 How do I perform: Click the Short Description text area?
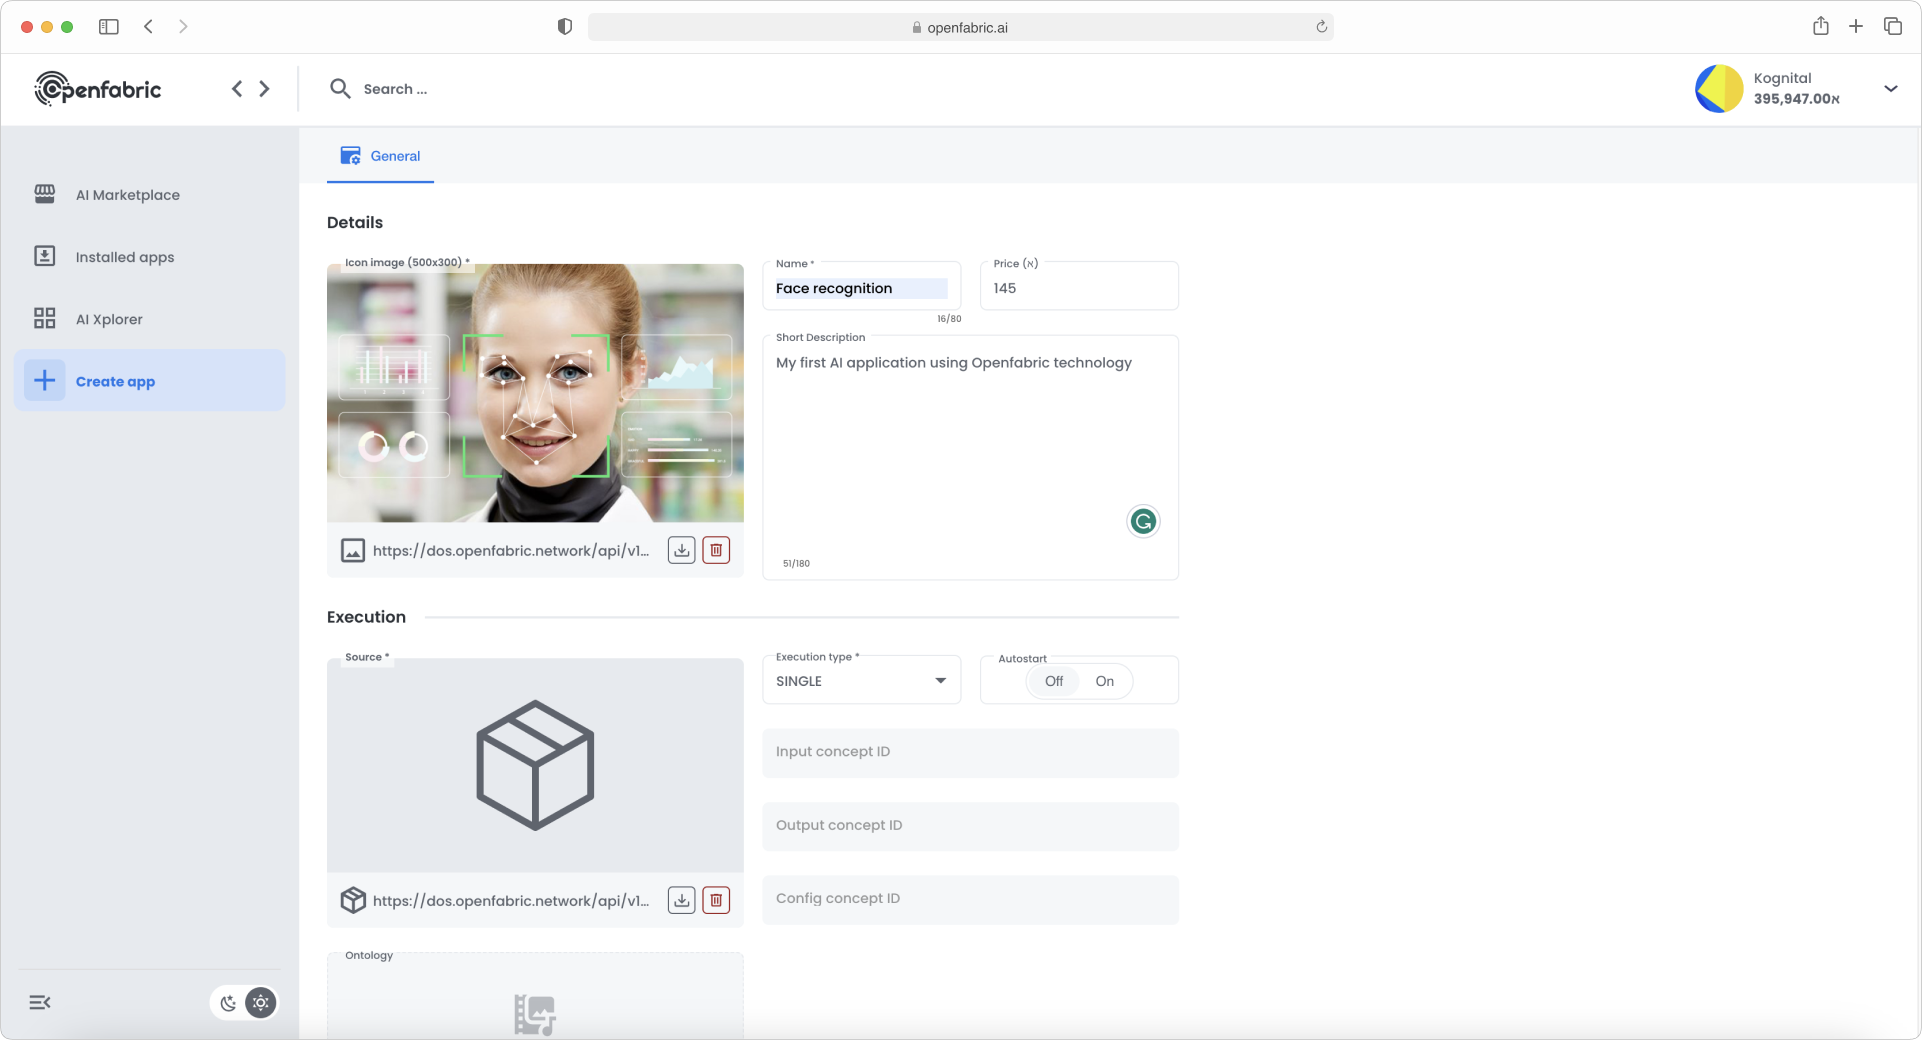(x=970, y=458)
